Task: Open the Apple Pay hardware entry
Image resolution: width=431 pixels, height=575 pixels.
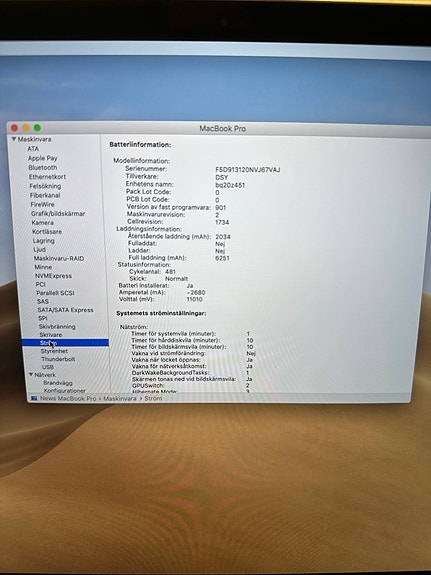Action: 43,158
